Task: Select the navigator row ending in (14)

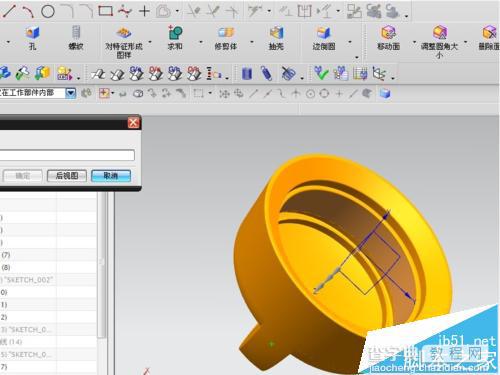Action: (x=48, y=342)
